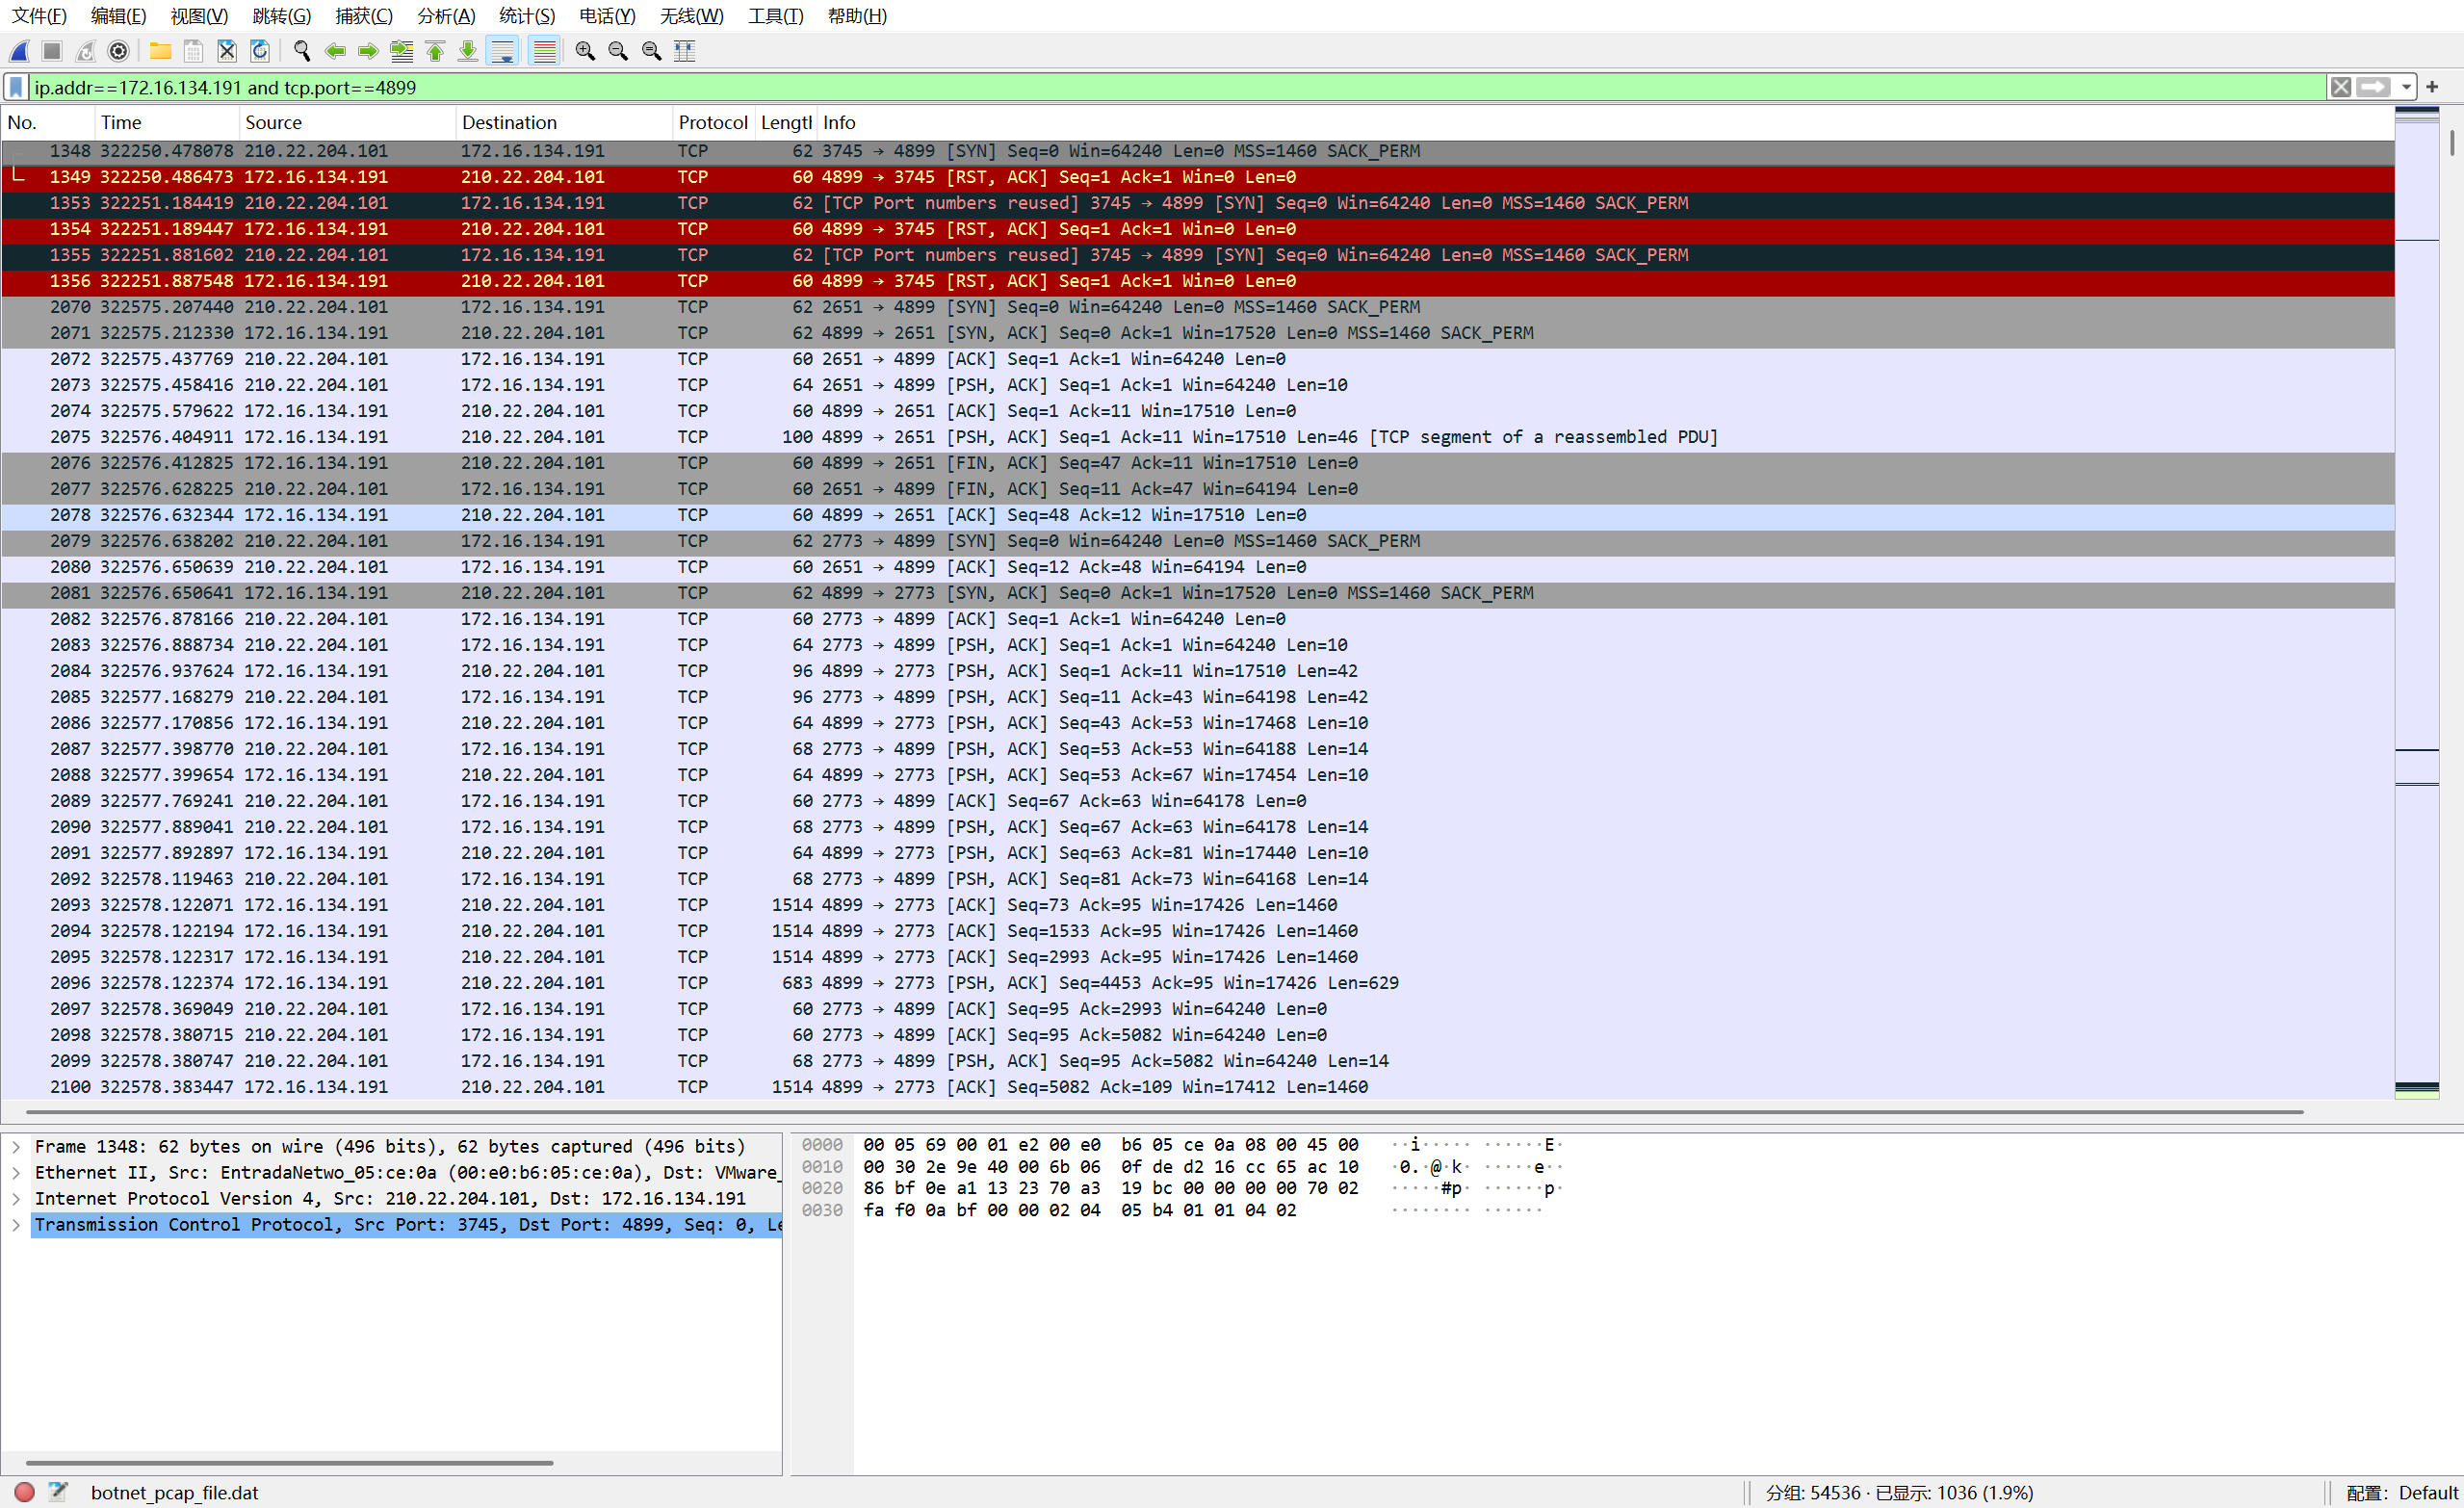Click the filter bookmark icon

(16, 88)
